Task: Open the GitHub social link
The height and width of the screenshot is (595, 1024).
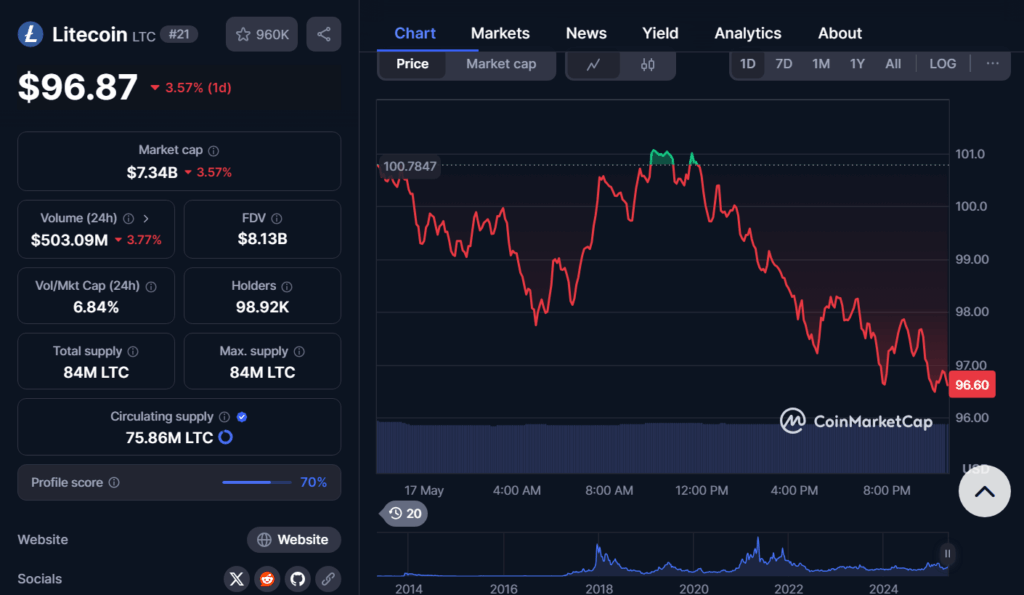Action: [x=298, y=579]
